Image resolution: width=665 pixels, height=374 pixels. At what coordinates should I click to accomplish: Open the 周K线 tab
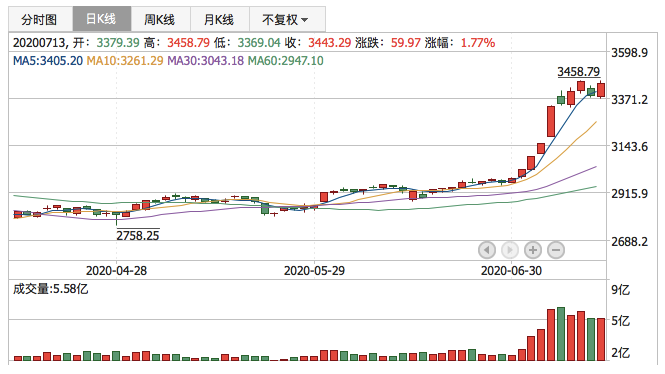point(161,19)
